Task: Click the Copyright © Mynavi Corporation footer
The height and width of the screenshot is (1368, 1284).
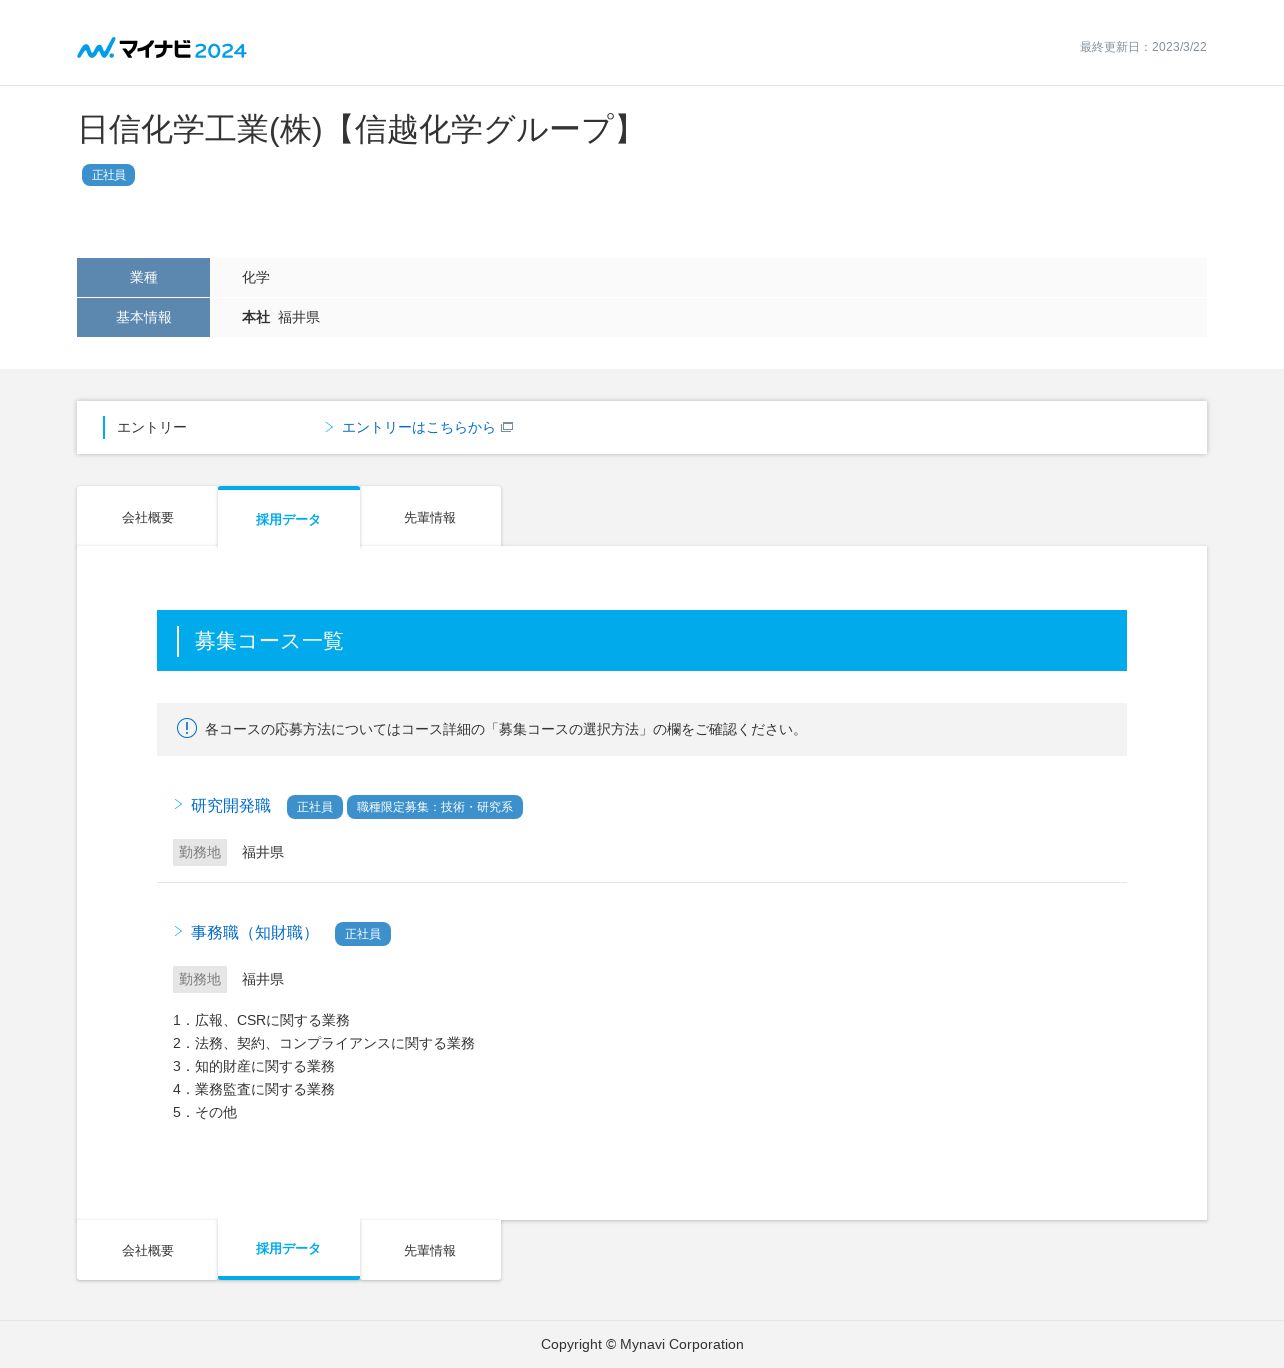Action: pos(642,1344)
